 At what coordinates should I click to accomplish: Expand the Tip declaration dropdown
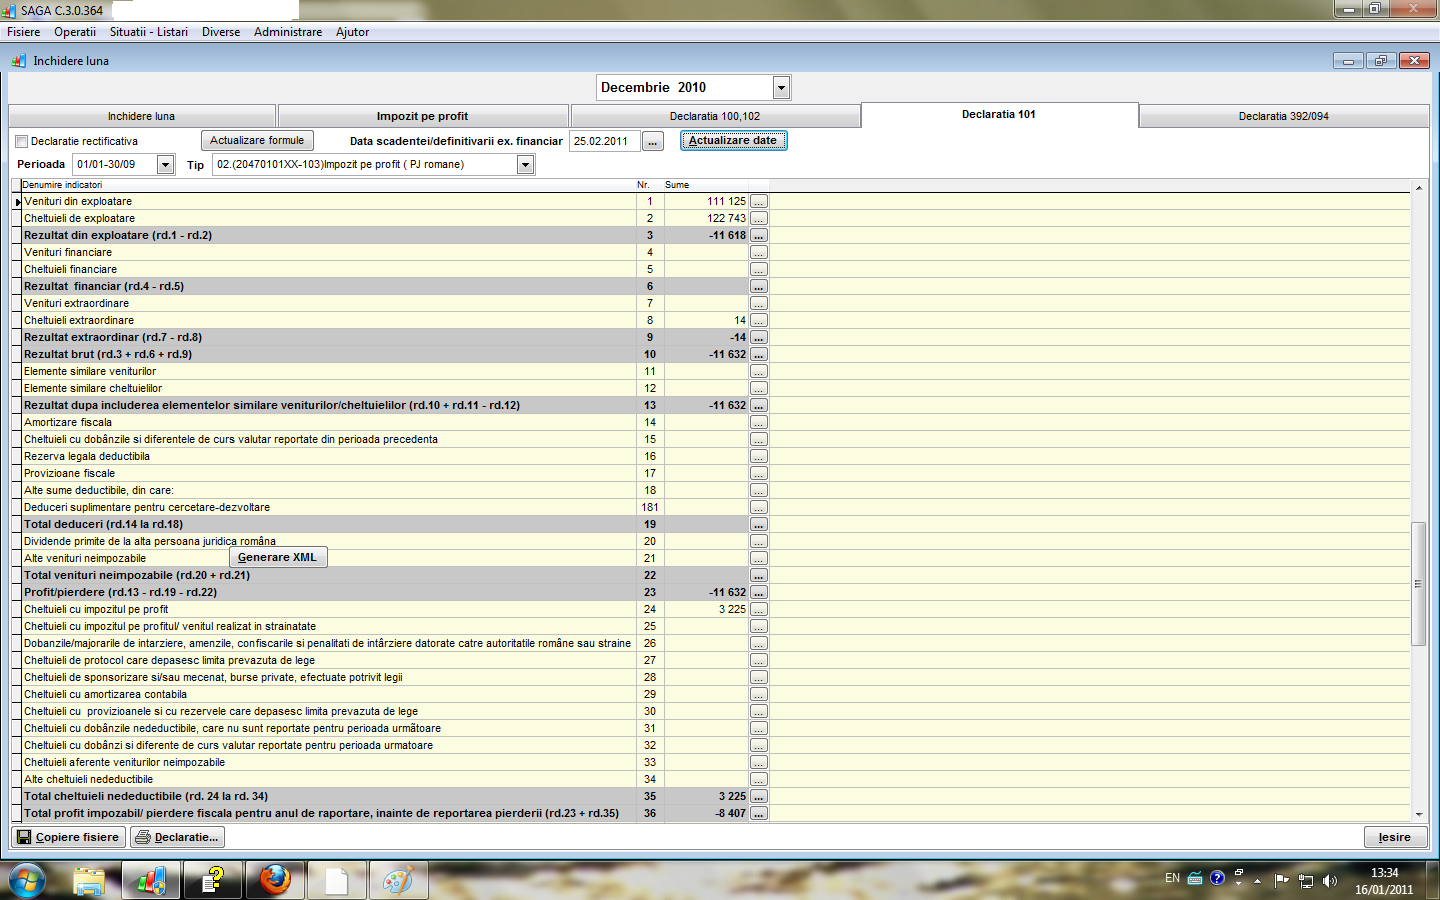tap(526, 164)
